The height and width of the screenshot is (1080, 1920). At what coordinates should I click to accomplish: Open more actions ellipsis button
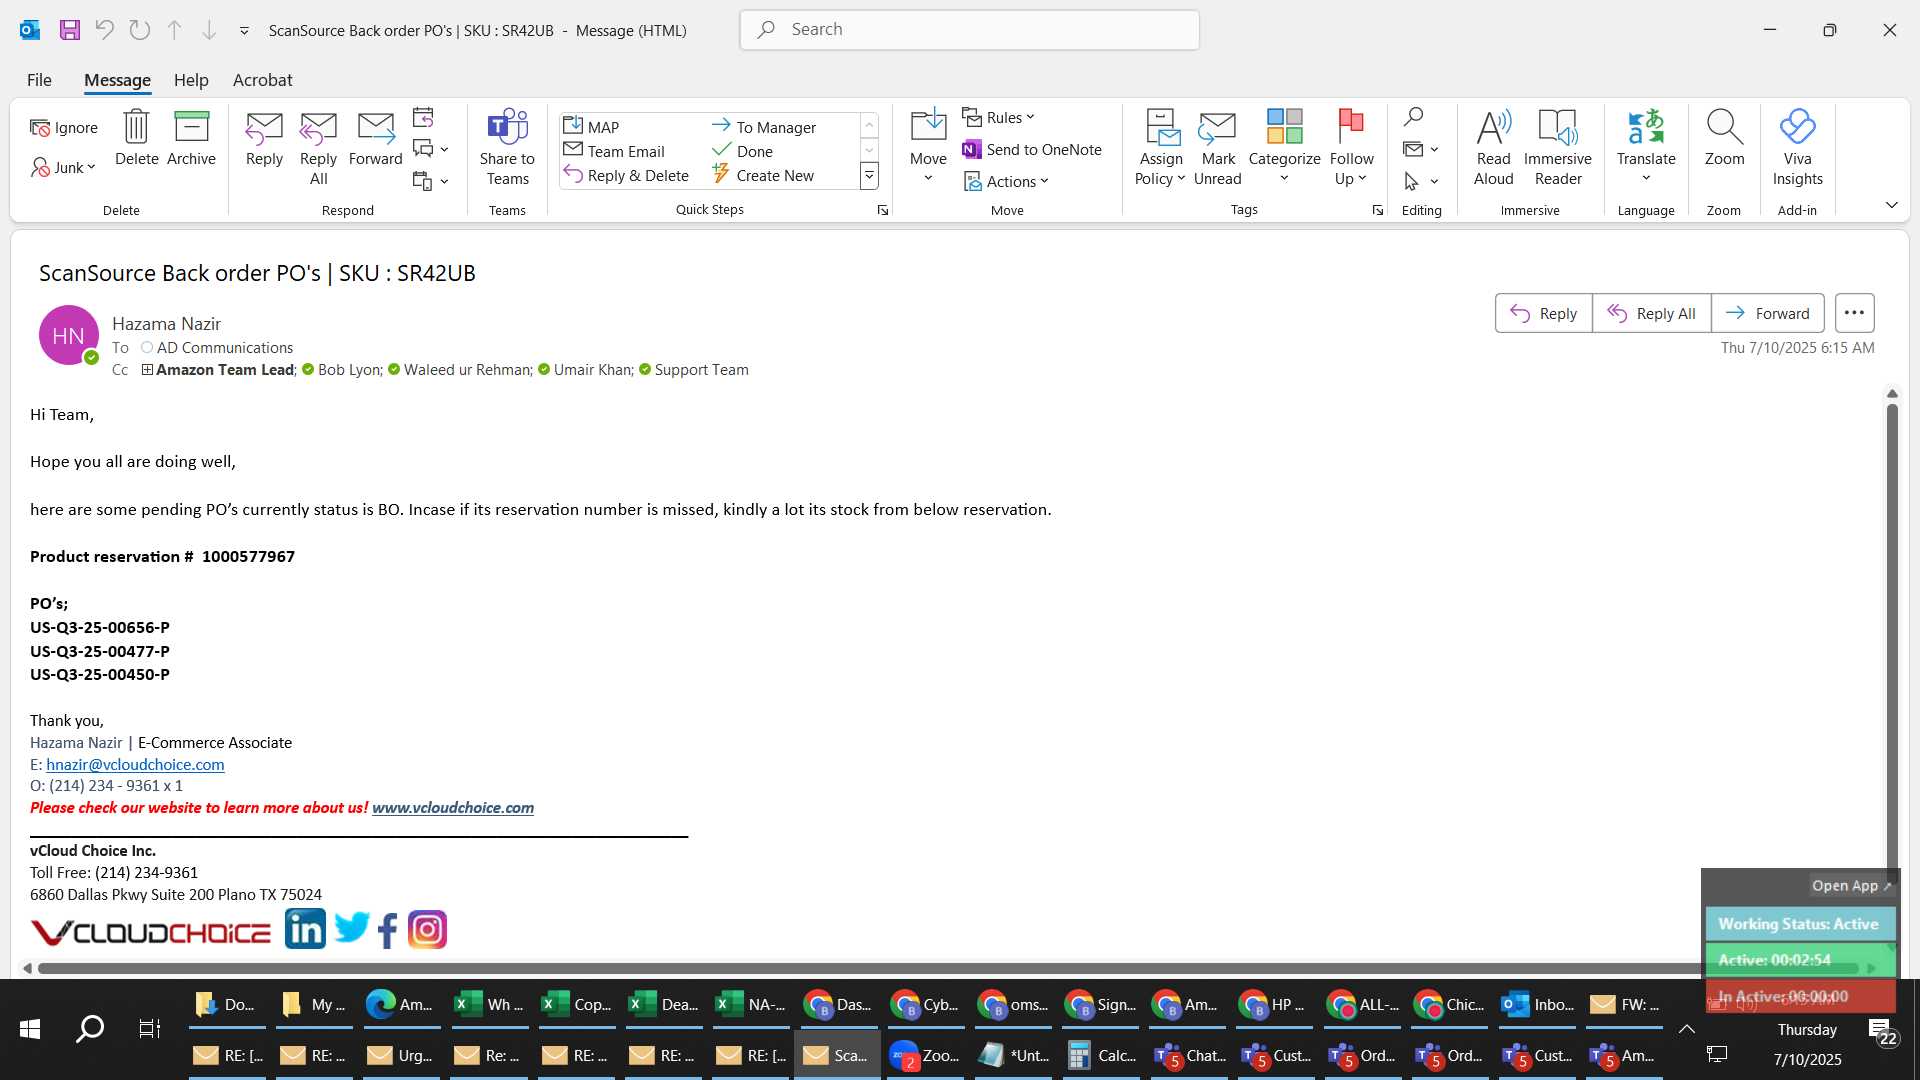tap(1854, 313)
